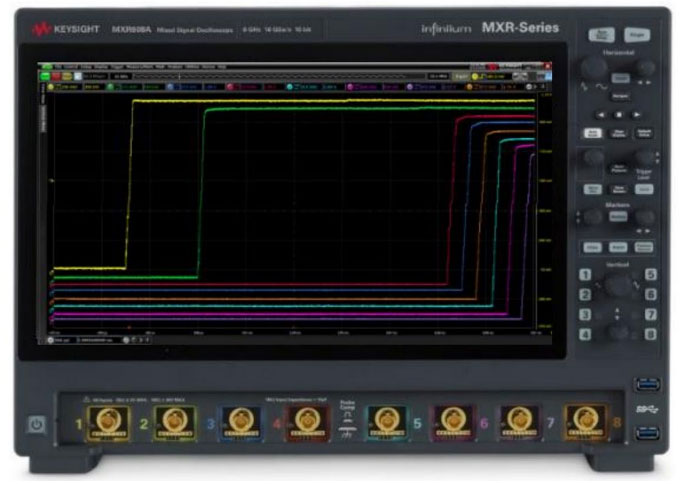Tap the Clear Display key
The image size is (698, 484).
point(618,133)
